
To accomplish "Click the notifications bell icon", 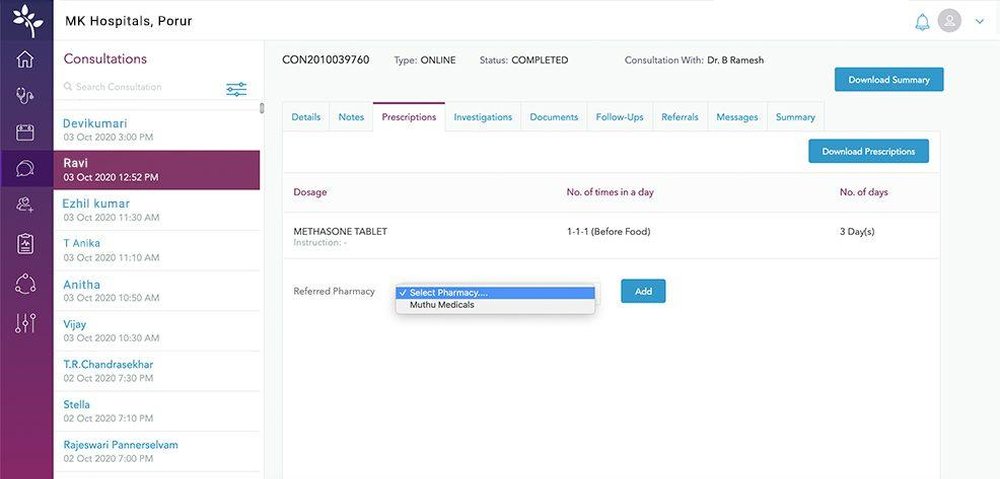I will (x=922, y=22).
